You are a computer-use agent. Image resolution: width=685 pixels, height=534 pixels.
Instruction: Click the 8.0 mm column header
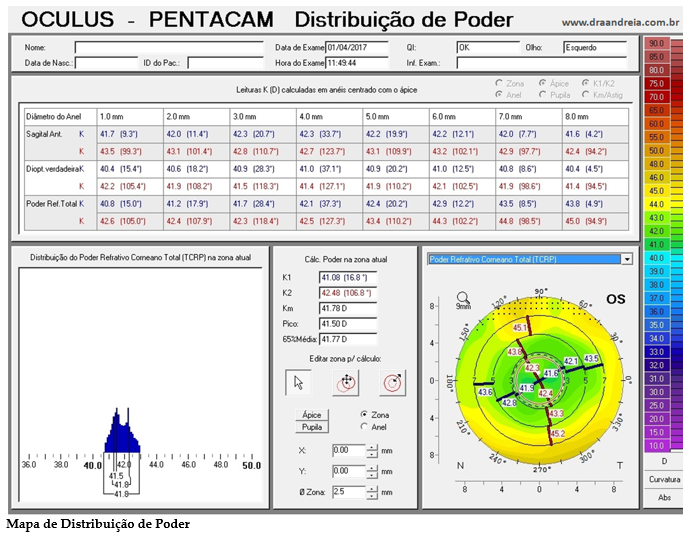coord(595,117)
